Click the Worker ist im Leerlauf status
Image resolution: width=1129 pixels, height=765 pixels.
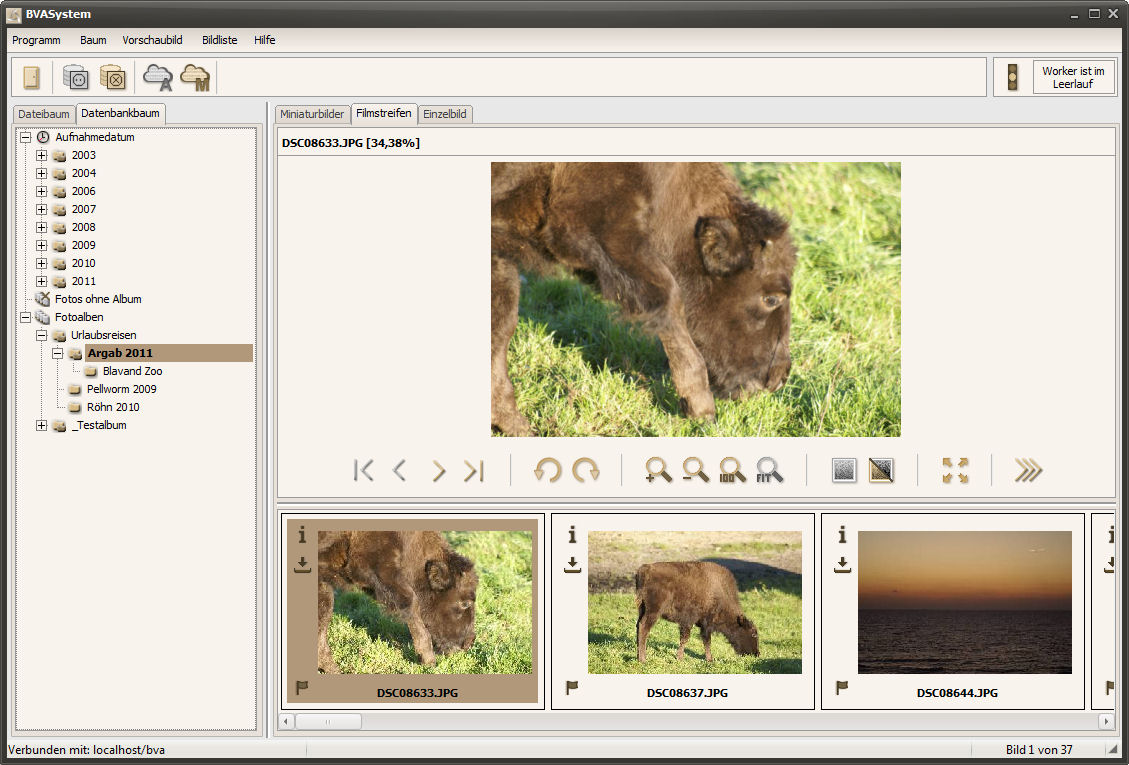point(1073,77)
